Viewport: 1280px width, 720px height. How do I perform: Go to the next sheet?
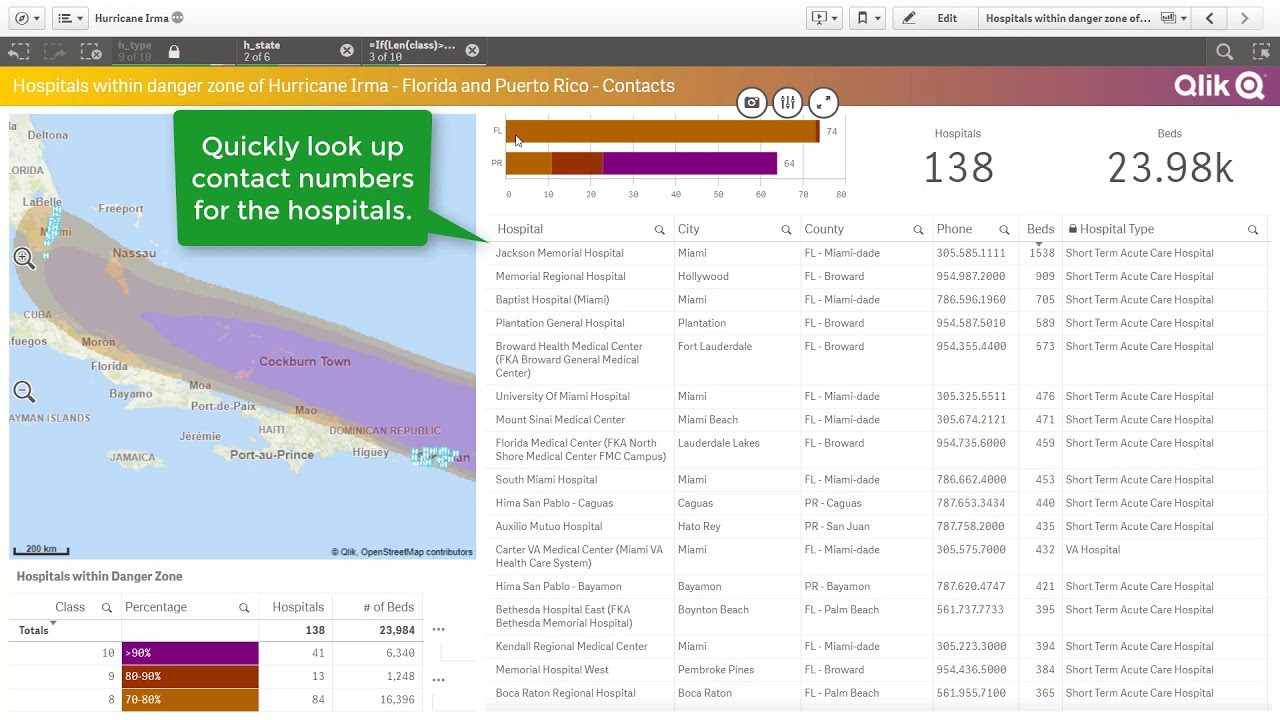pos(1245,18)
